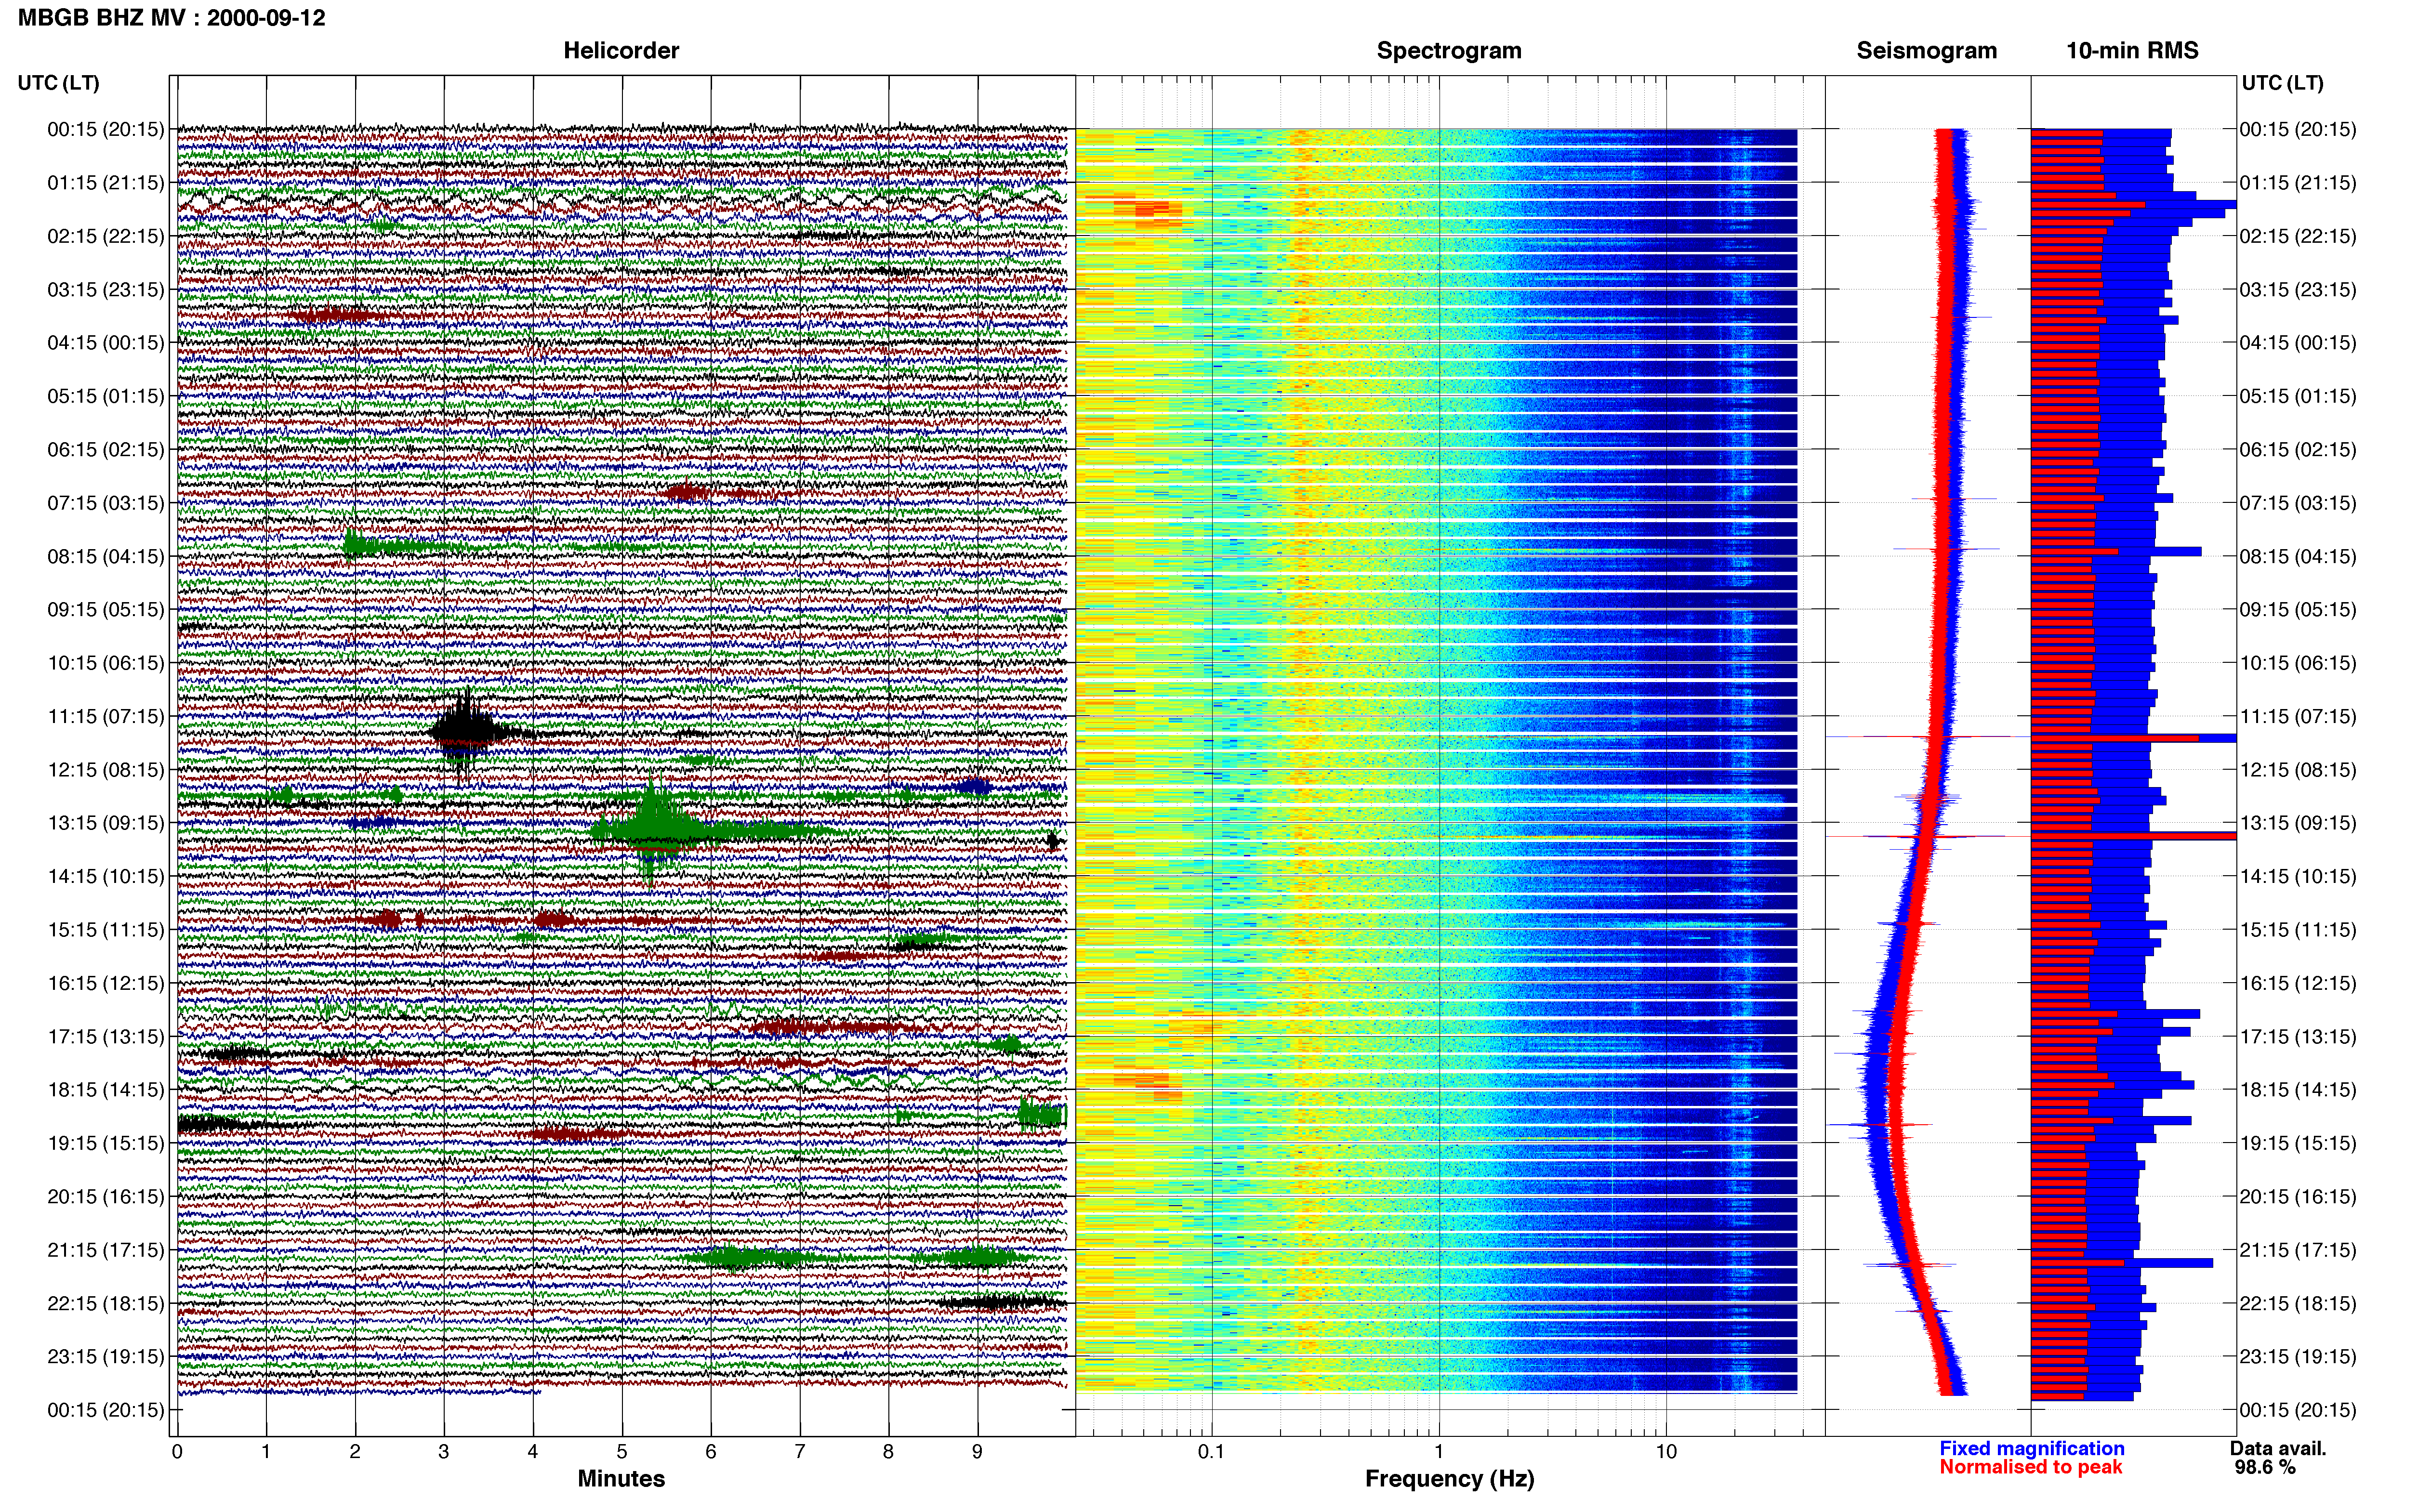Click left-axis time label '18:15 (14:15)'
This screenshot has width=2418, height=1512.
[x=105, y=1090]
